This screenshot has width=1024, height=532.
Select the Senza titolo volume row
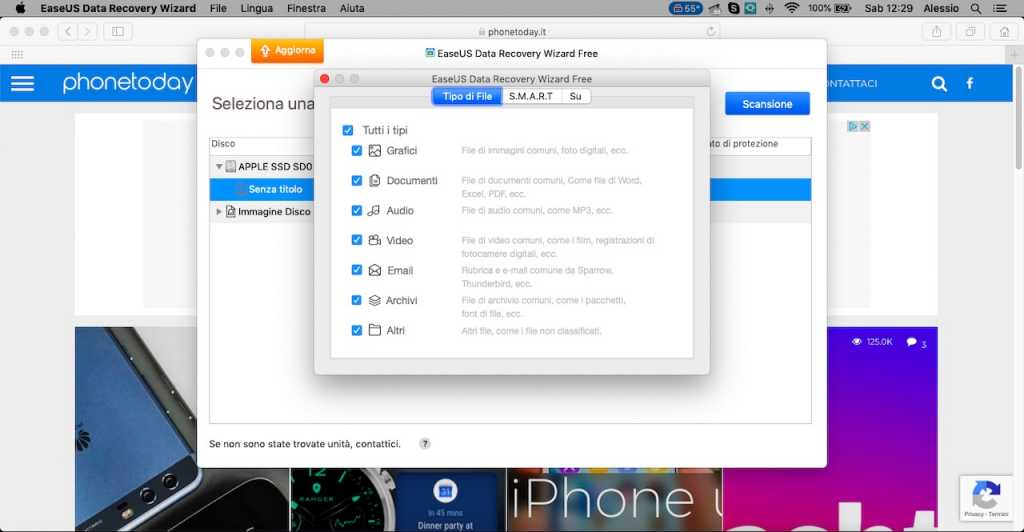click(x=275, y=189)
